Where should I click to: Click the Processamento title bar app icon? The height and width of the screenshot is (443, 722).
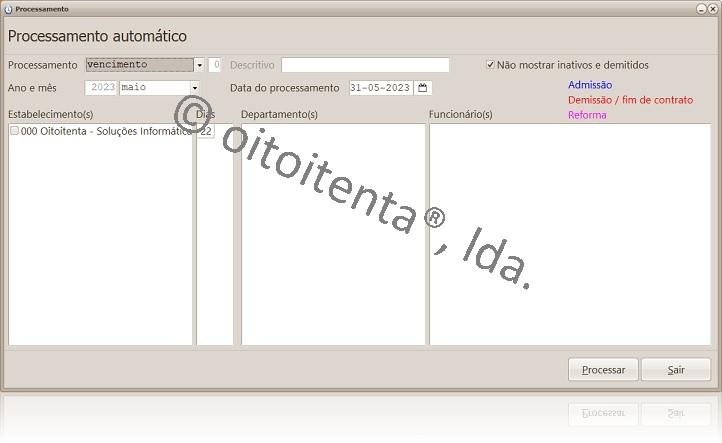[x=8, y=8]
